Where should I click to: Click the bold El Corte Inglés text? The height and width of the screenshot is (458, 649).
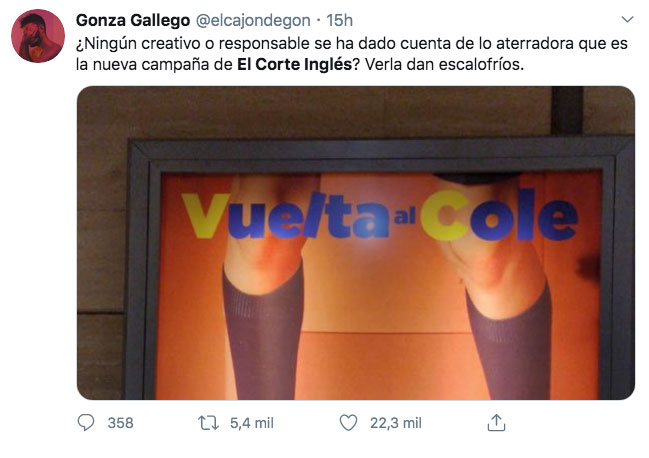pos(294,64)
